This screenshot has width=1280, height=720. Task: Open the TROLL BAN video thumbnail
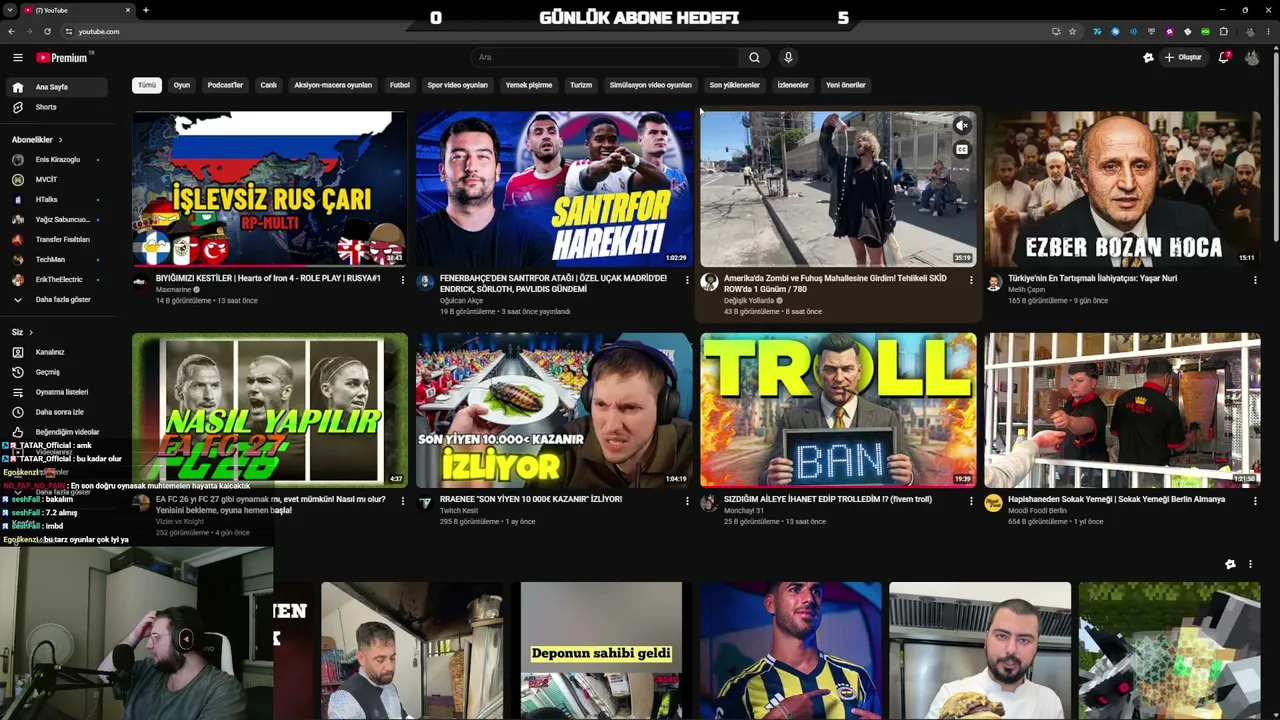tap(838, 410)
